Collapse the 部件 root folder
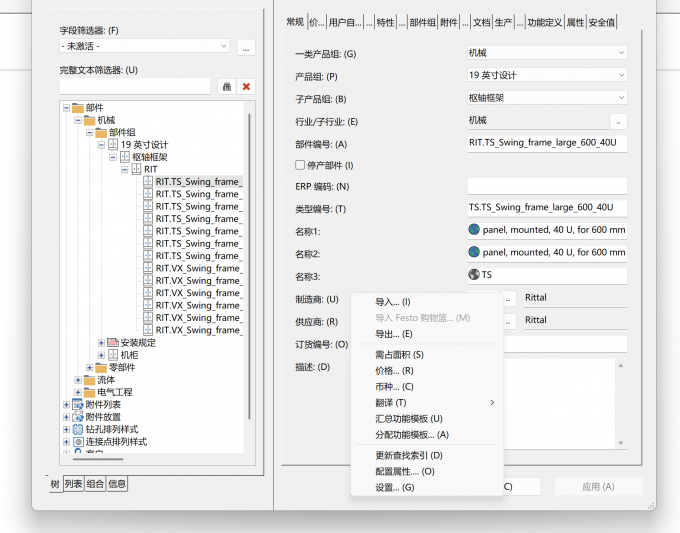 pos(66,108)
